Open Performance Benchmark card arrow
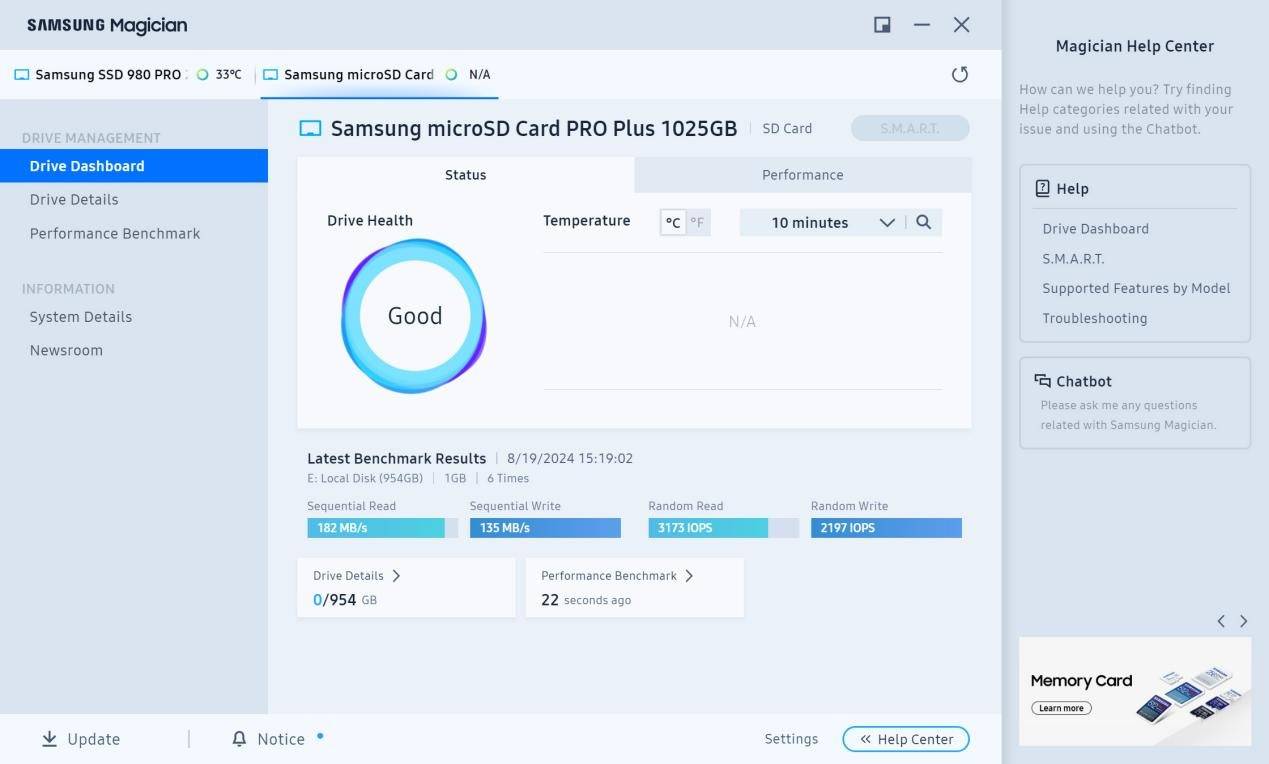 (688, 576)
